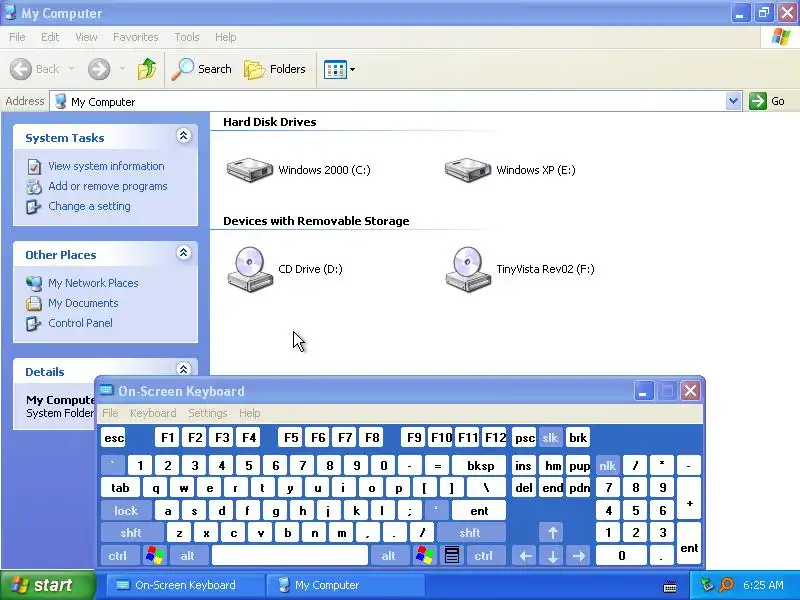This screenshot has width=800, height=600.
Task: Click the Start button on taskbar
Action: 47,585
